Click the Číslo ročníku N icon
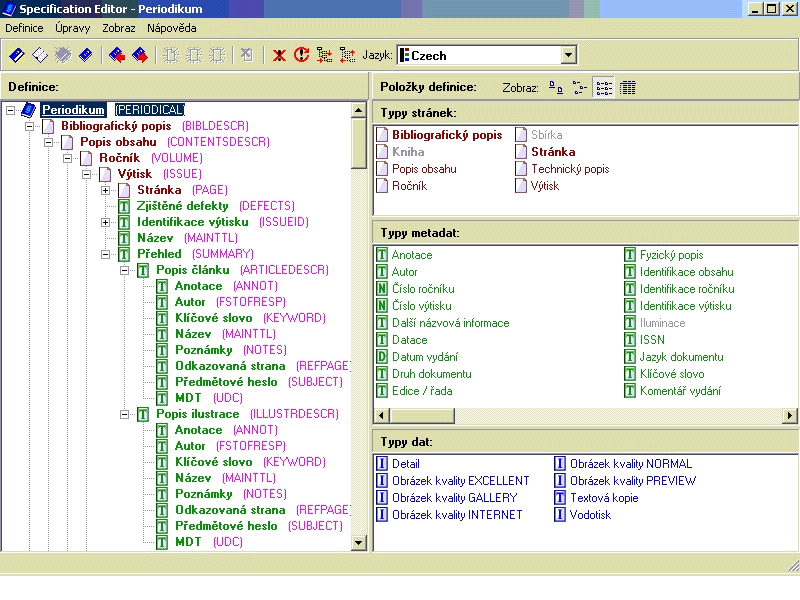 tap(382, 289)
